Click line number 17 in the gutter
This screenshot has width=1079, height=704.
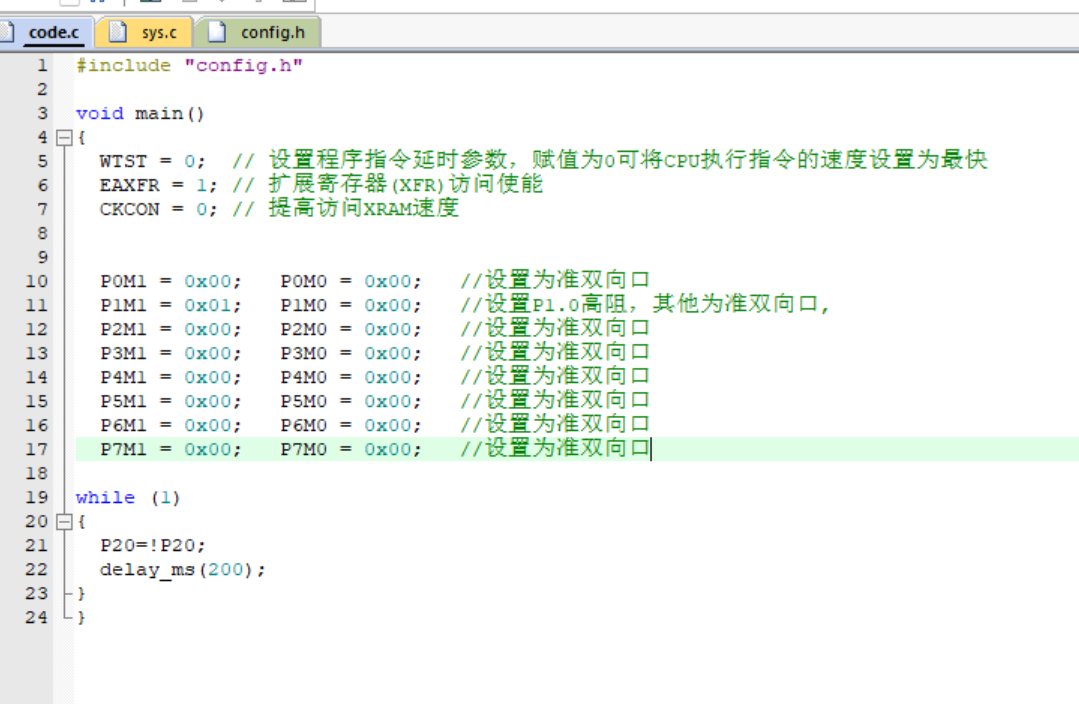36,449
